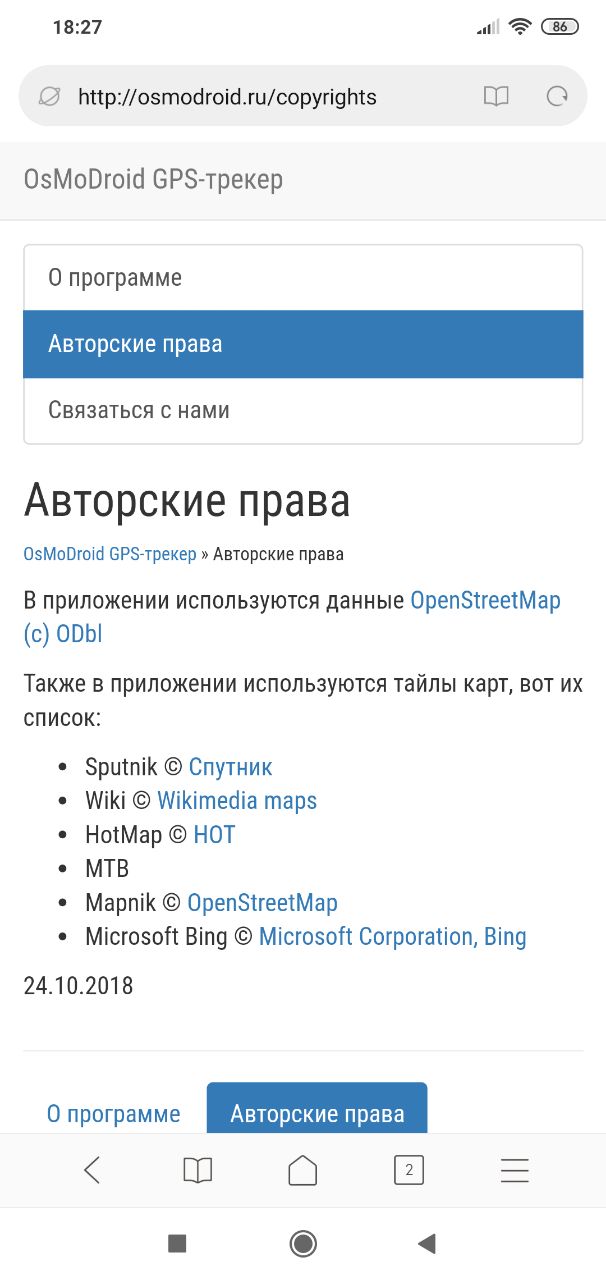Open the browser hamburger menu
Image resolution: width=606 pixels, height=1280 pixels.
pyautogui.click(x=514, y=1170)
